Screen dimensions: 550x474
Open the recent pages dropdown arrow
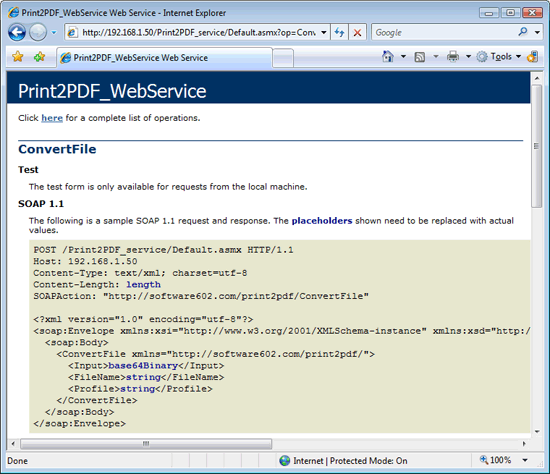(x=54, y=33)
